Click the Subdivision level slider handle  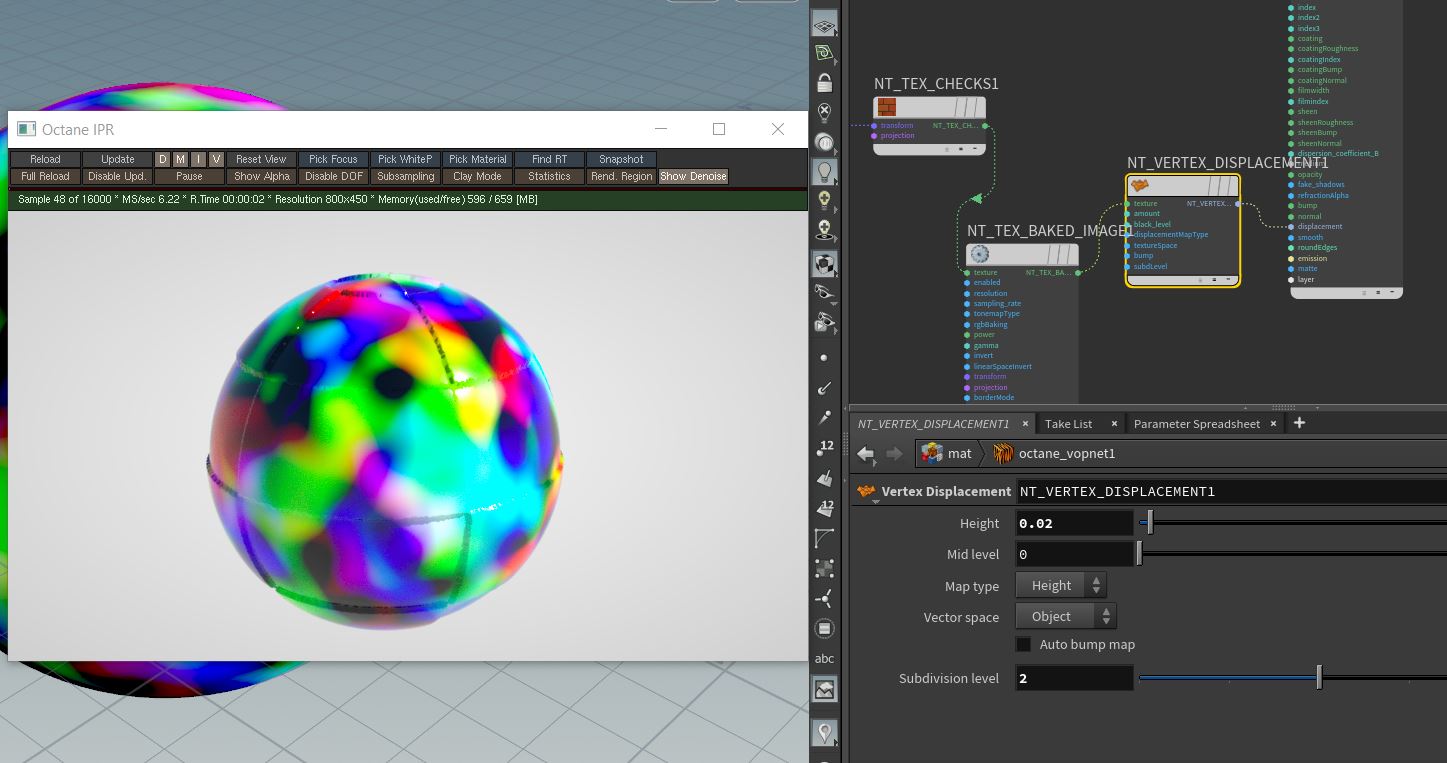[x=1319, y=677]
